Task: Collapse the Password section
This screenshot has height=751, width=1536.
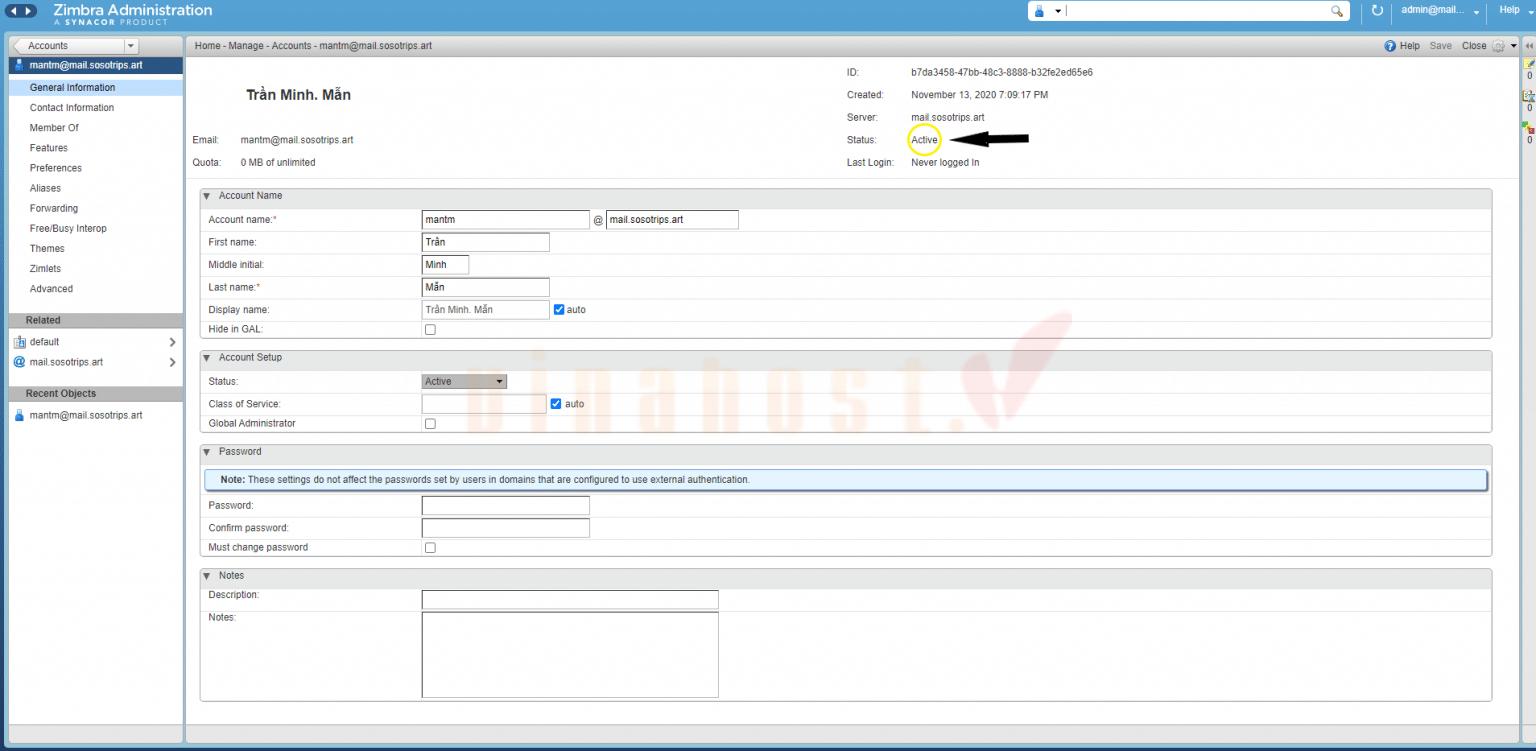Action: [207, 452]
